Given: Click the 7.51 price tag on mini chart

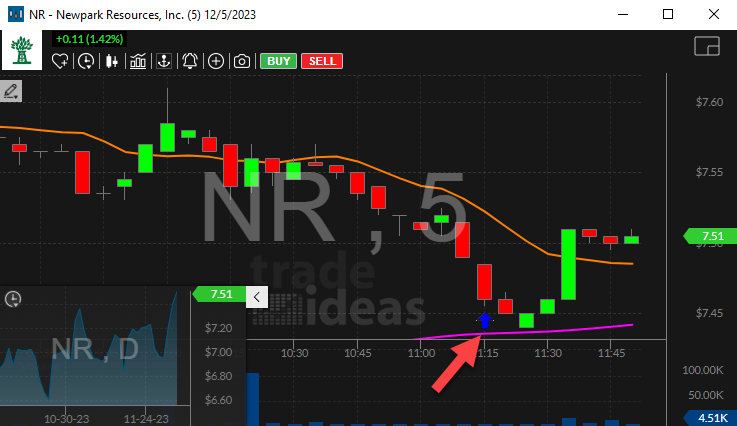Looking at the screenshot, I should click(x=219, y=294).
